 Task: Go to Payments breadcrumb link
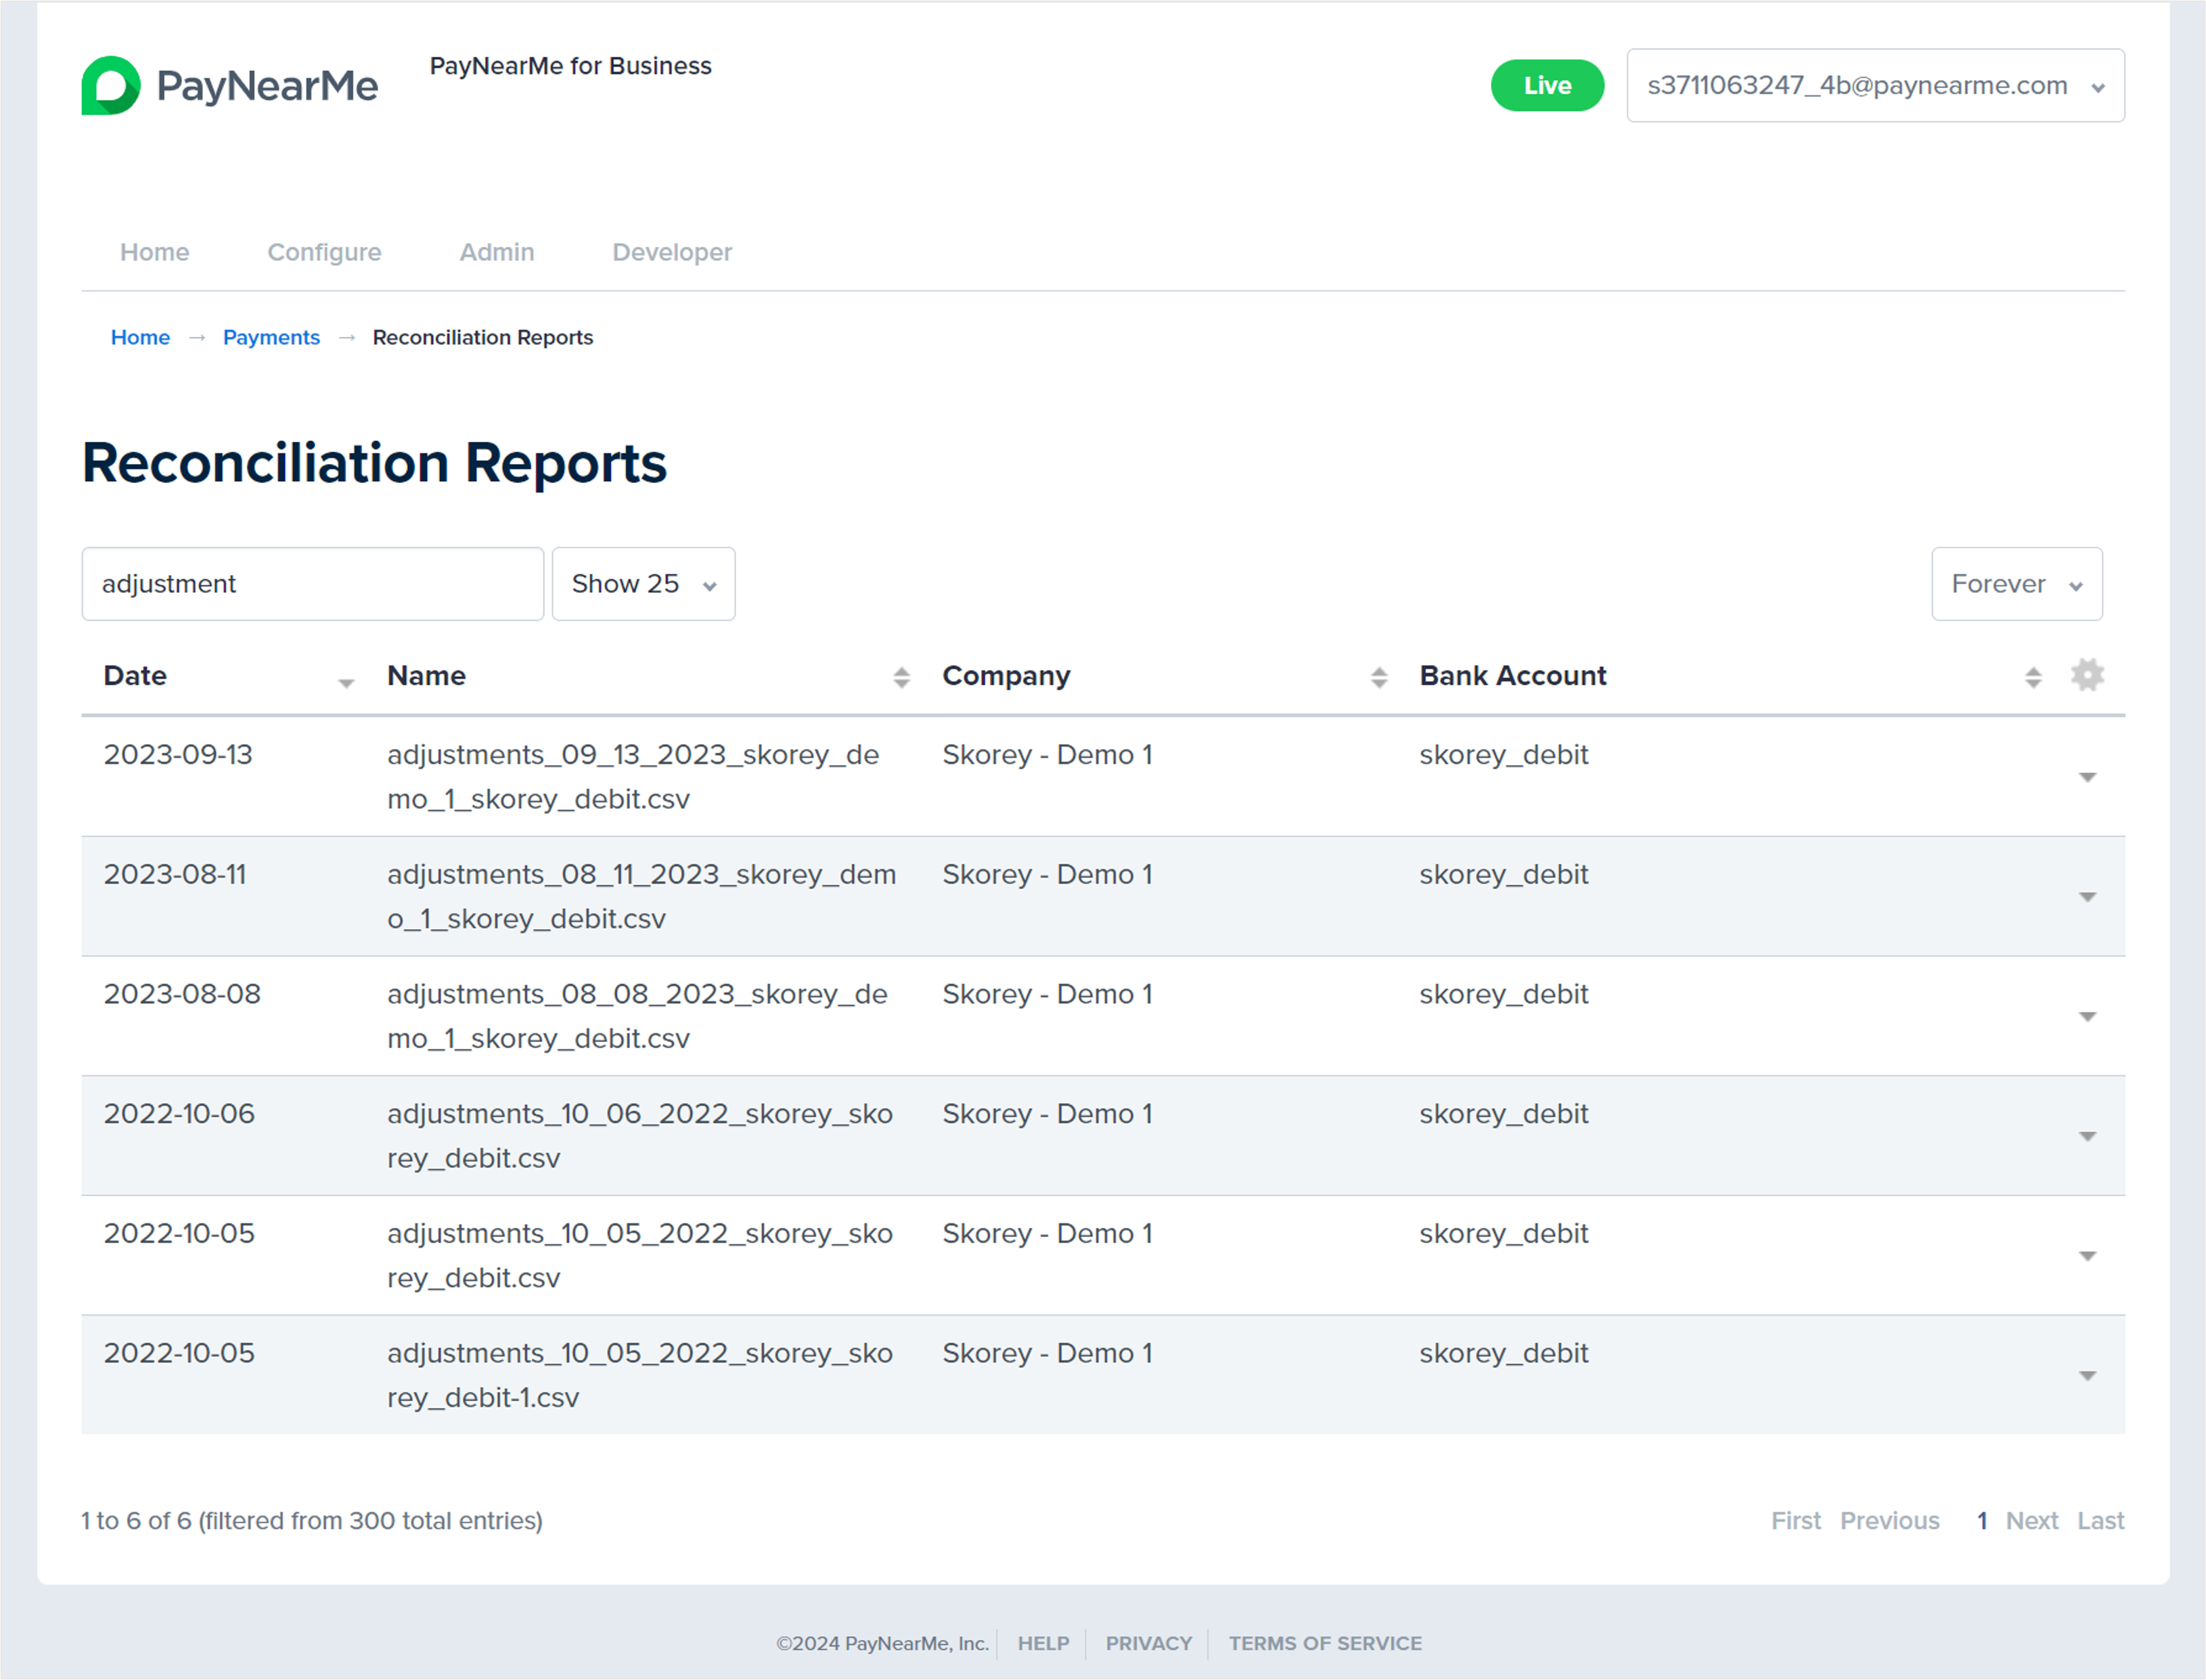(271, 337)
